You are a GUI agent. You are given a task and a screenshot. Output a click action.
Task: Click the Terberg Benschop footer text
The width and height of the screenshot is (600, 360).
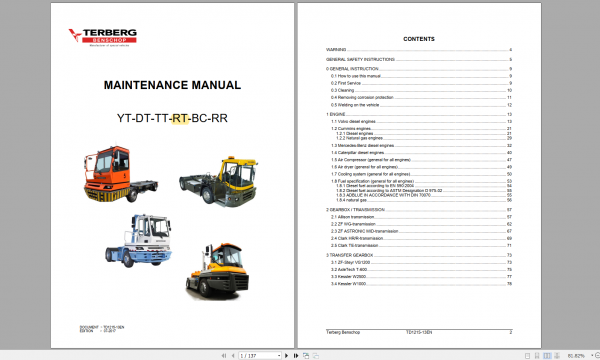pos(343,332)
